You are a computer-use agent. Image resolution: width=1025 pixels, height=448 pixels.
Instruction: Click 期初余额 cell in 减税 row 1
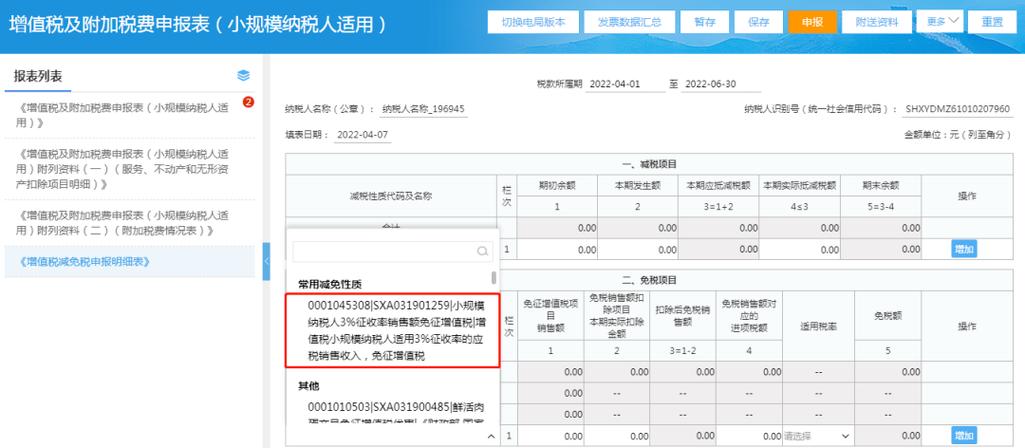tap(557, 249)
